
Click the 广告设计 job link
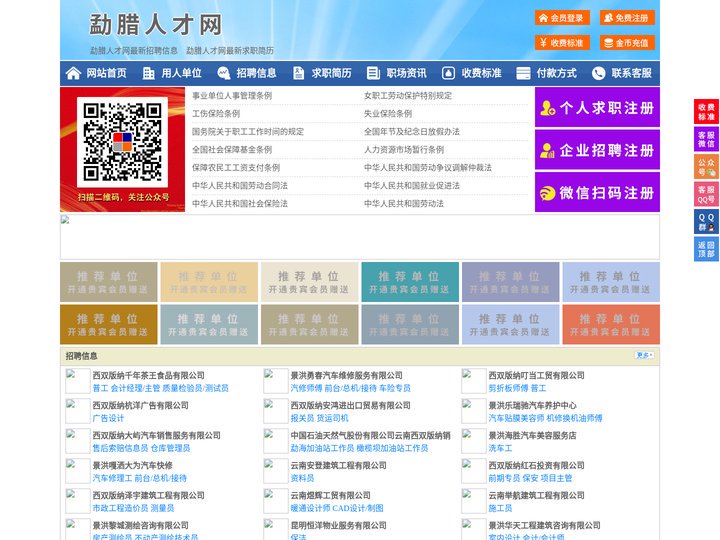click(x=108, y=418)
